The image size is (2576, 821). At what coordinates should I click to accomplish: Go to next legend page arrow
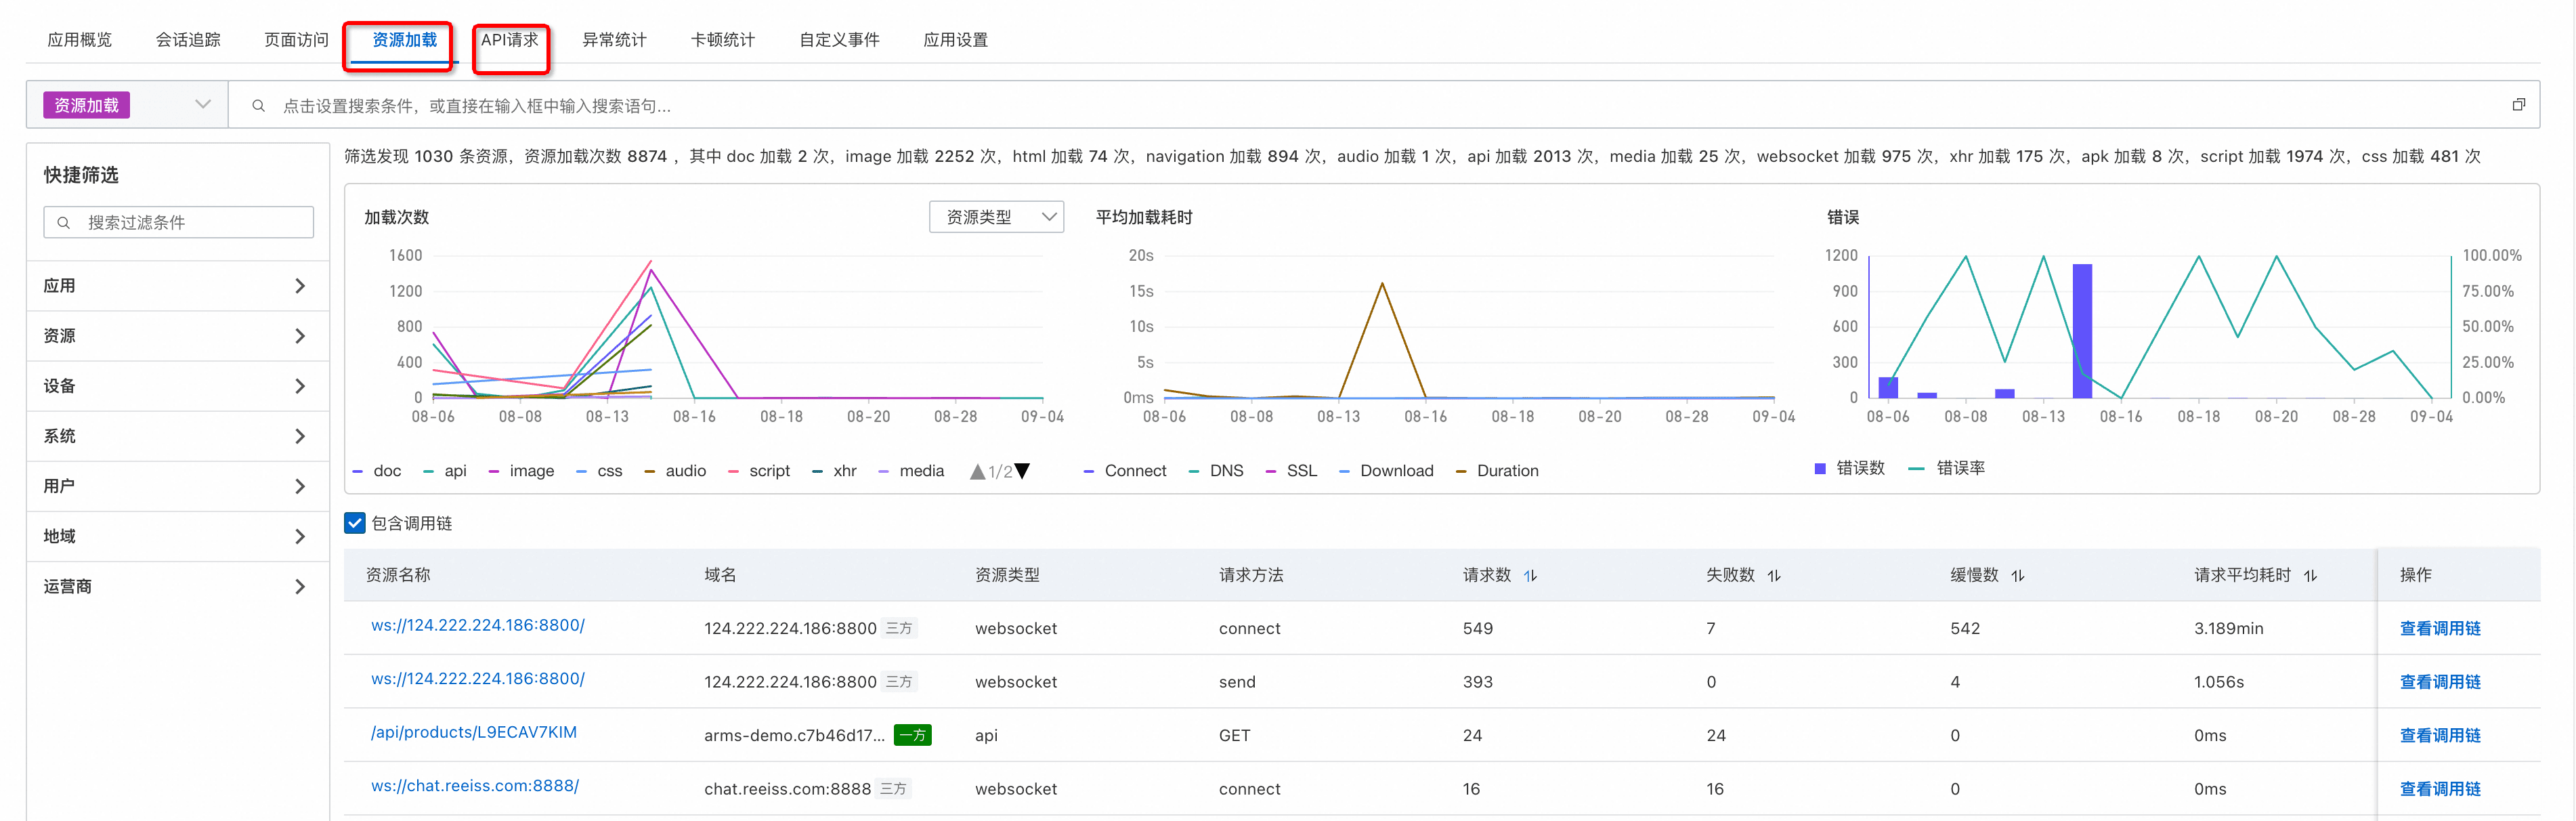(1023, 471)
